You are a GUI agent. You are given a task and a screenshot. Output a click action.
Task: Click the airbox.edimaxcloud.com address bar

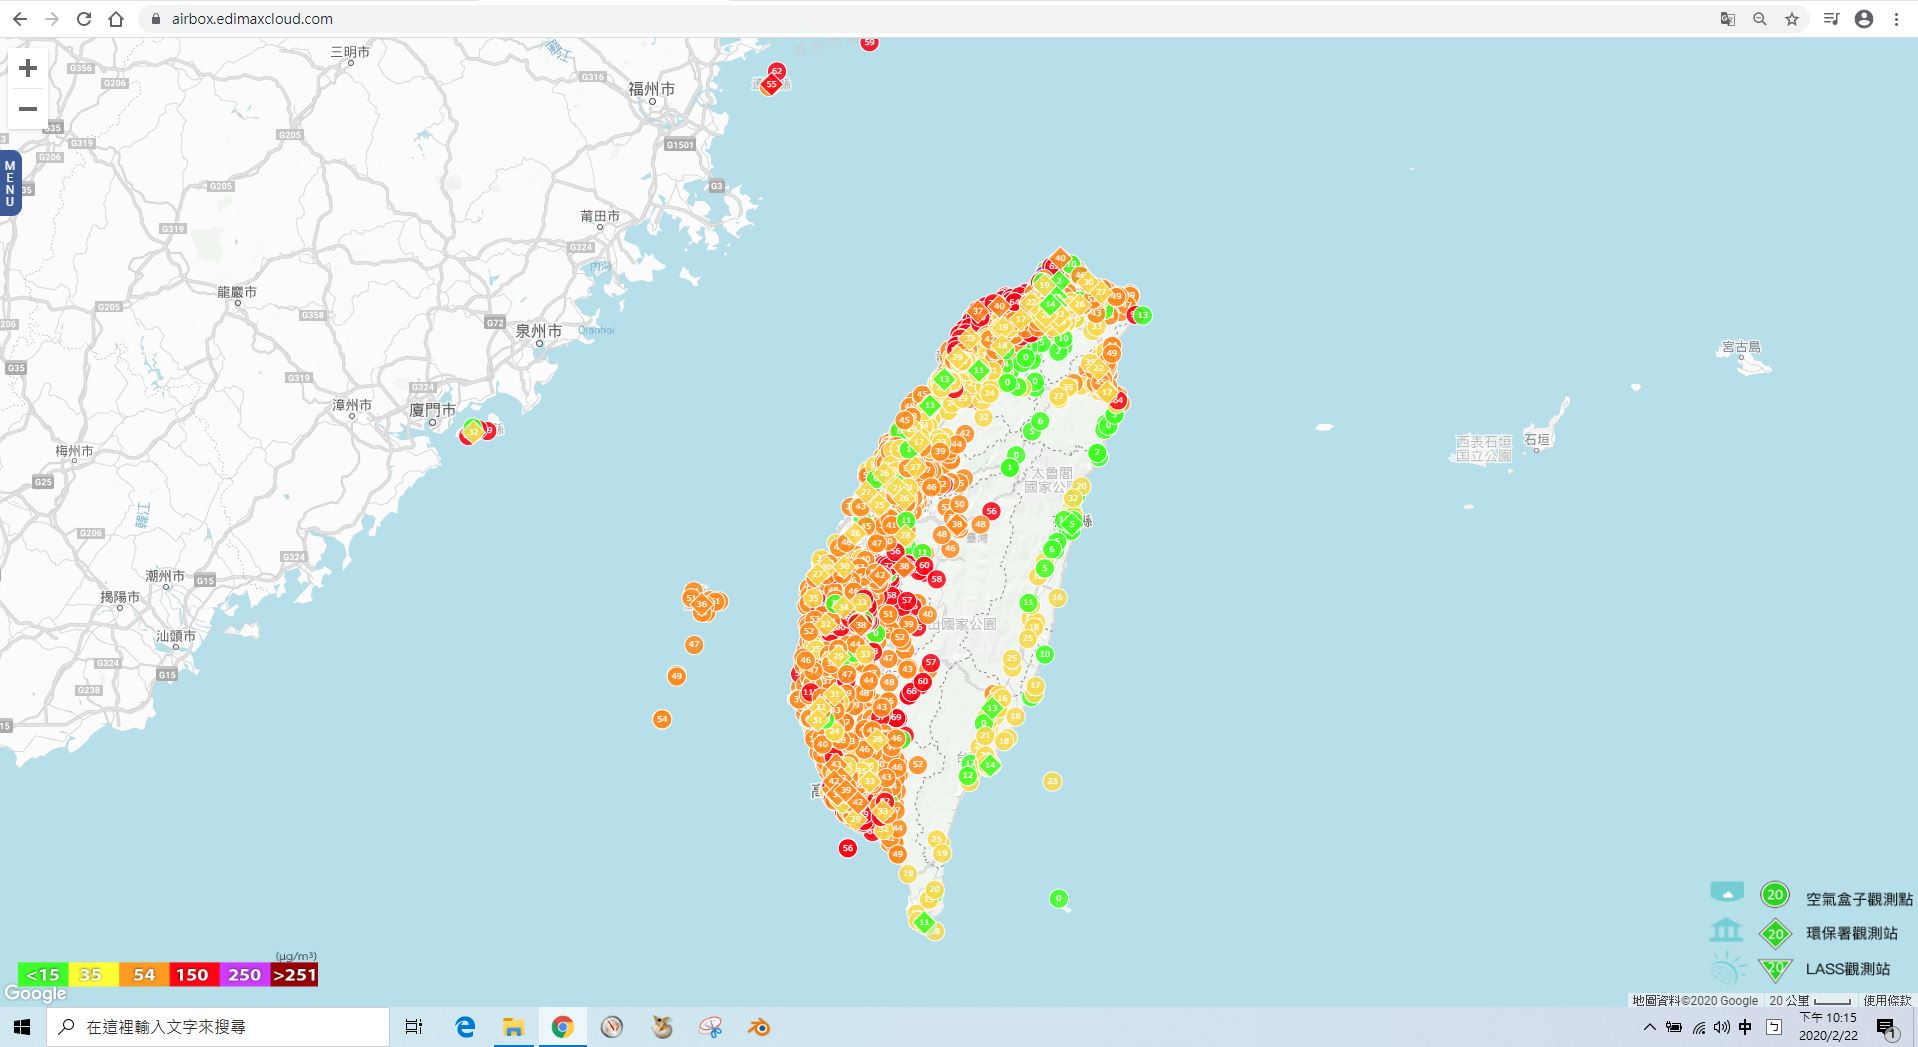(252, 19)
